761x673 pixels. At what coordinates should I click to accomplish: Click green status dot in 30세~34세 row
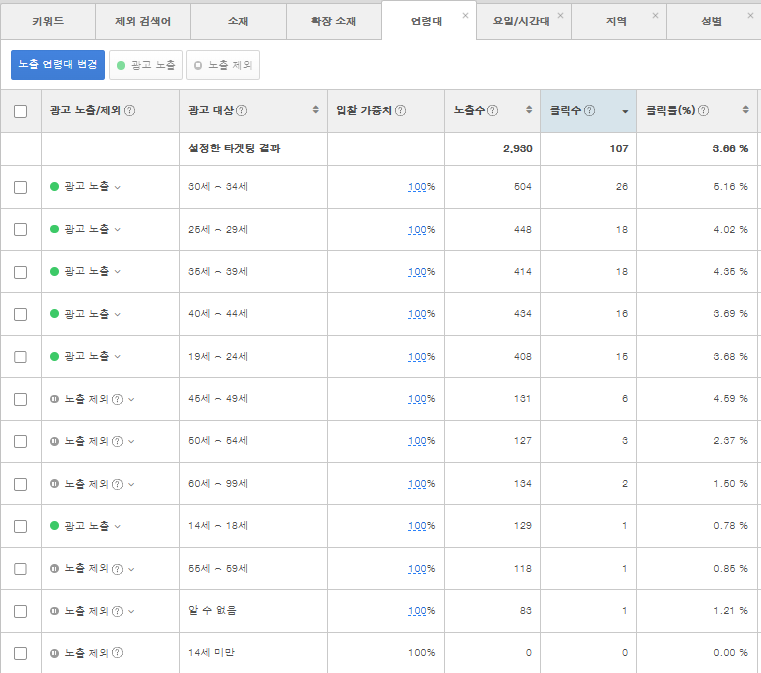[54, 186]
